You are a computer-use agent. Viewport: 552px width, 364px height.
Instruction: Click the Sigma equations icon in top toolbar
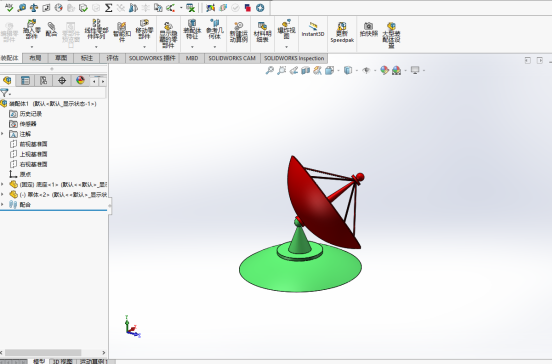pyautogui.click(x=108, y=8)
